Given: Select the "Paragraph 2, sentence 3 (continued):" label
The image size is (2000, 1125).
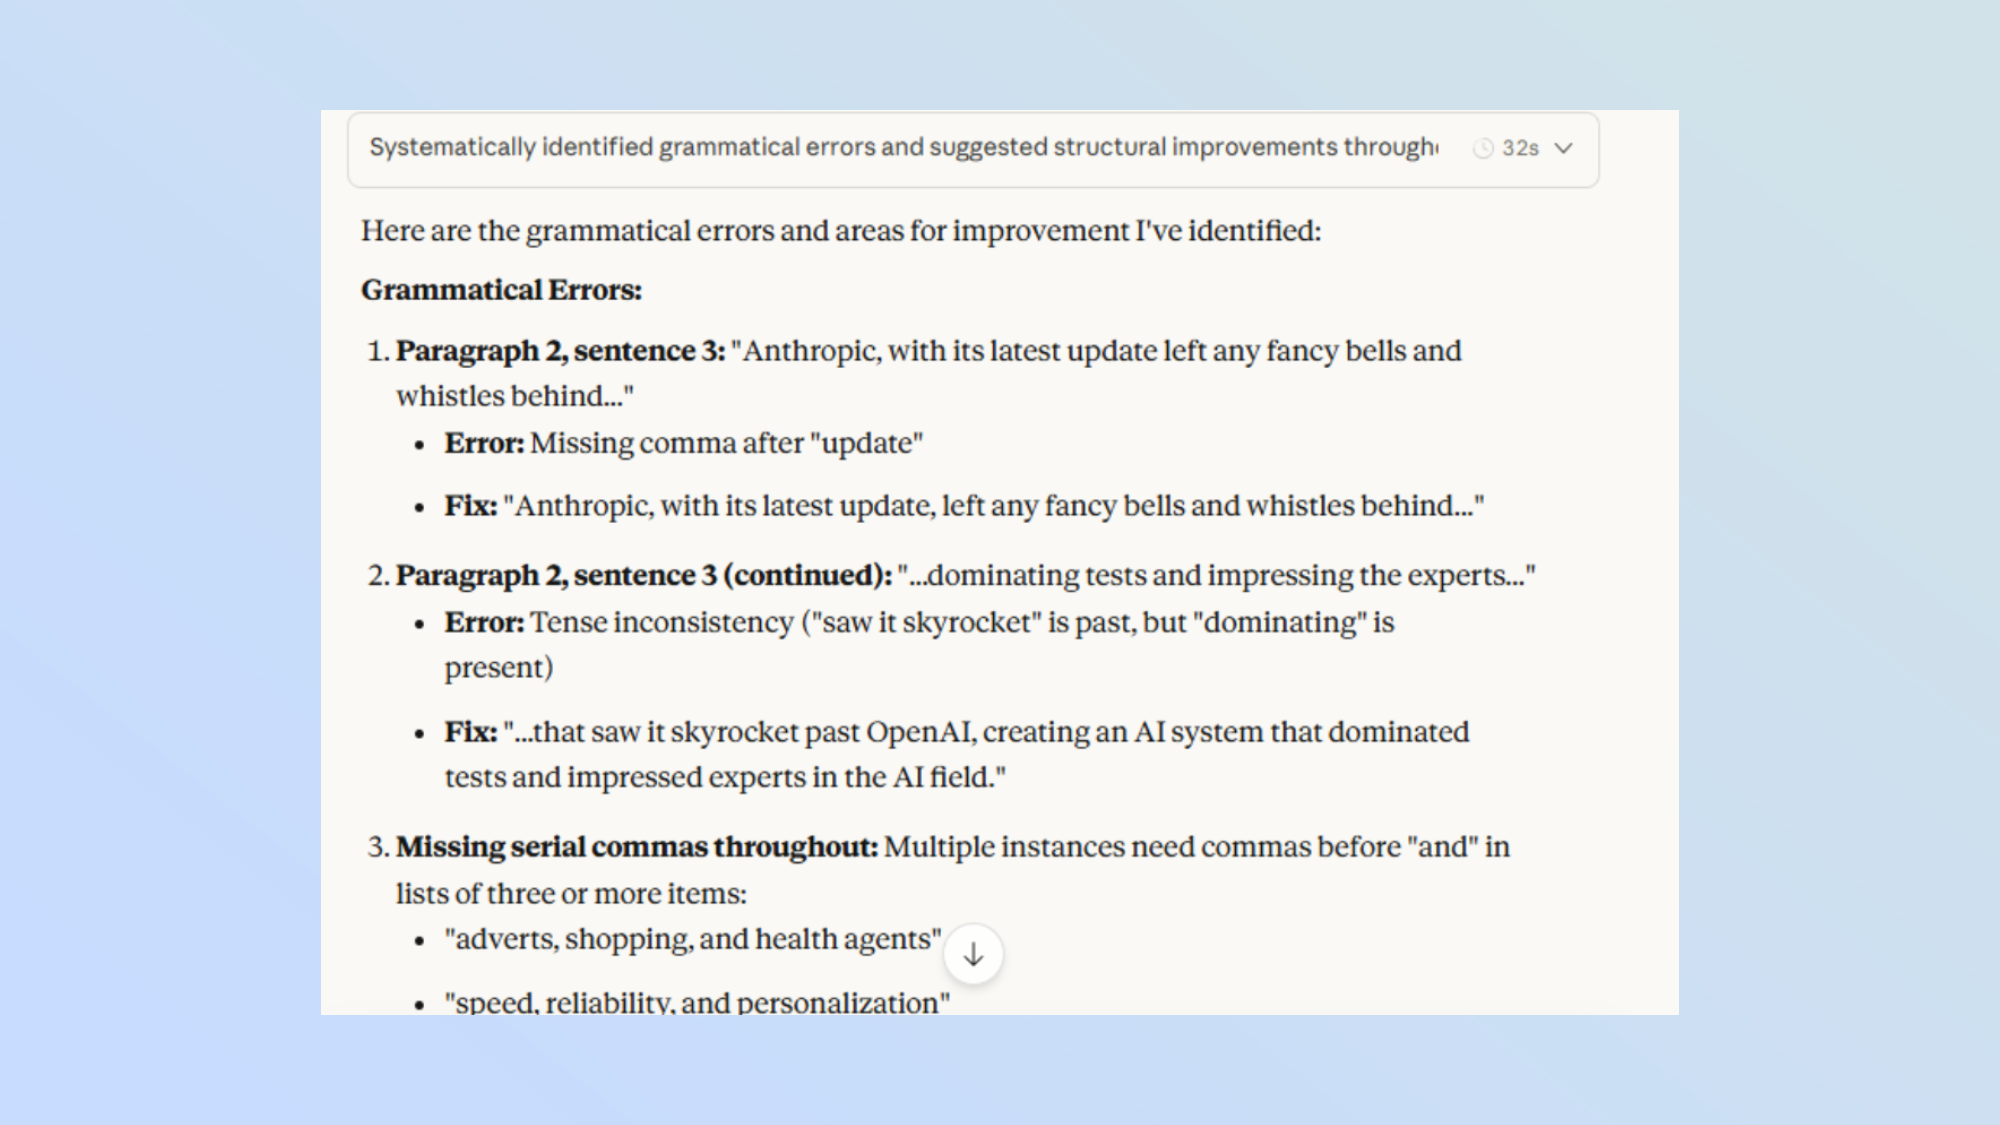Looking at the screenshot, I should pyautogui.click(x=643, y=576).
